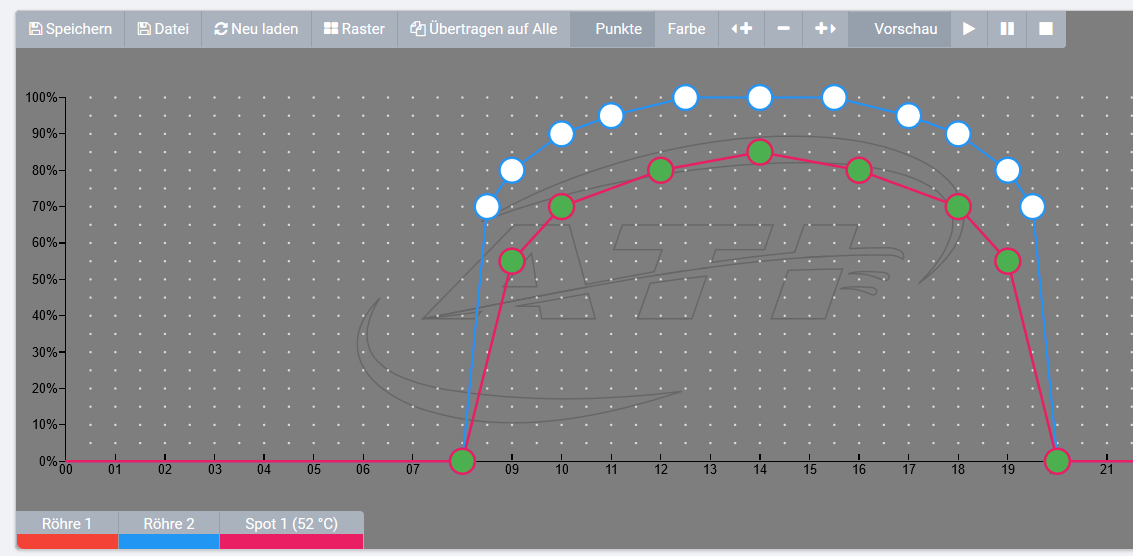Click Übertragen auf Alle
Viewport: 1133px width, 556px height.
tap(484, 29)
